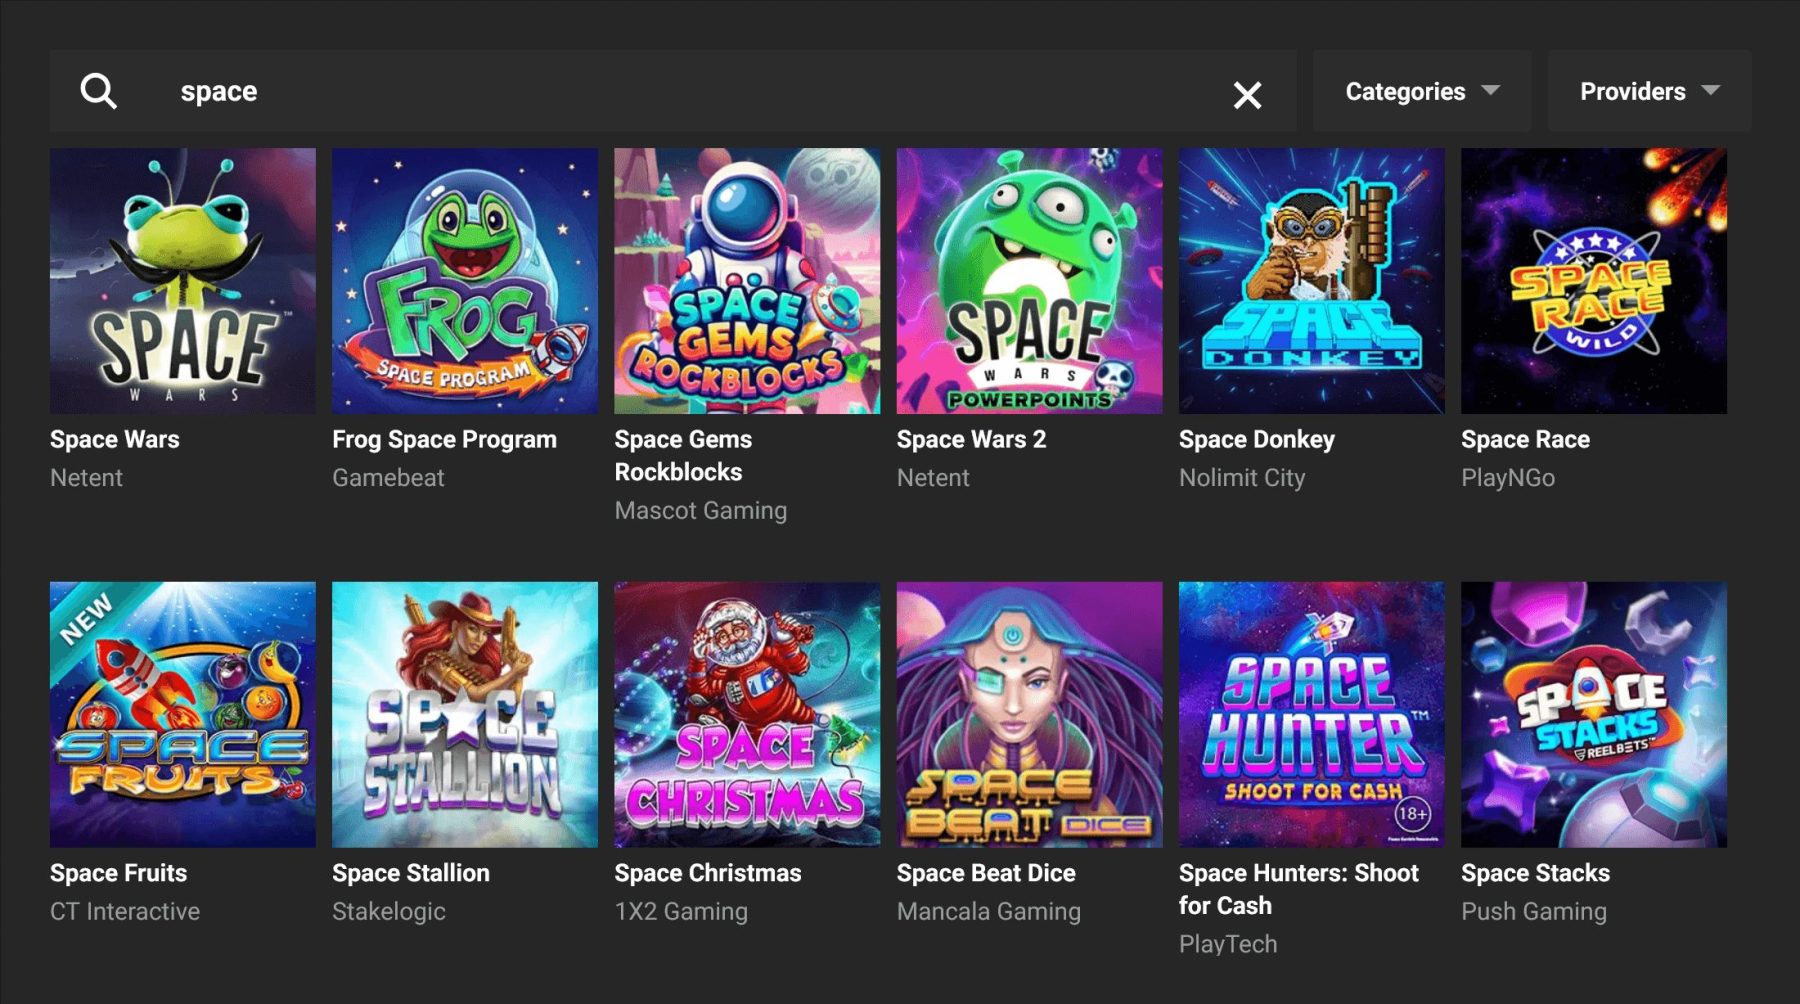The height and width of the screenshot is (1004, 1800).
Task: Open the Space Wars game thumbnail
Action: coord(183,281)
